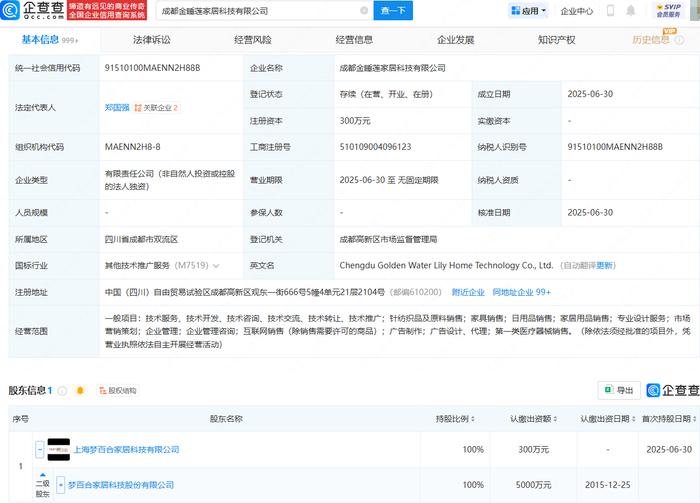Clear the search box text
Screen dimensions: 700x503
click(364, 10)
